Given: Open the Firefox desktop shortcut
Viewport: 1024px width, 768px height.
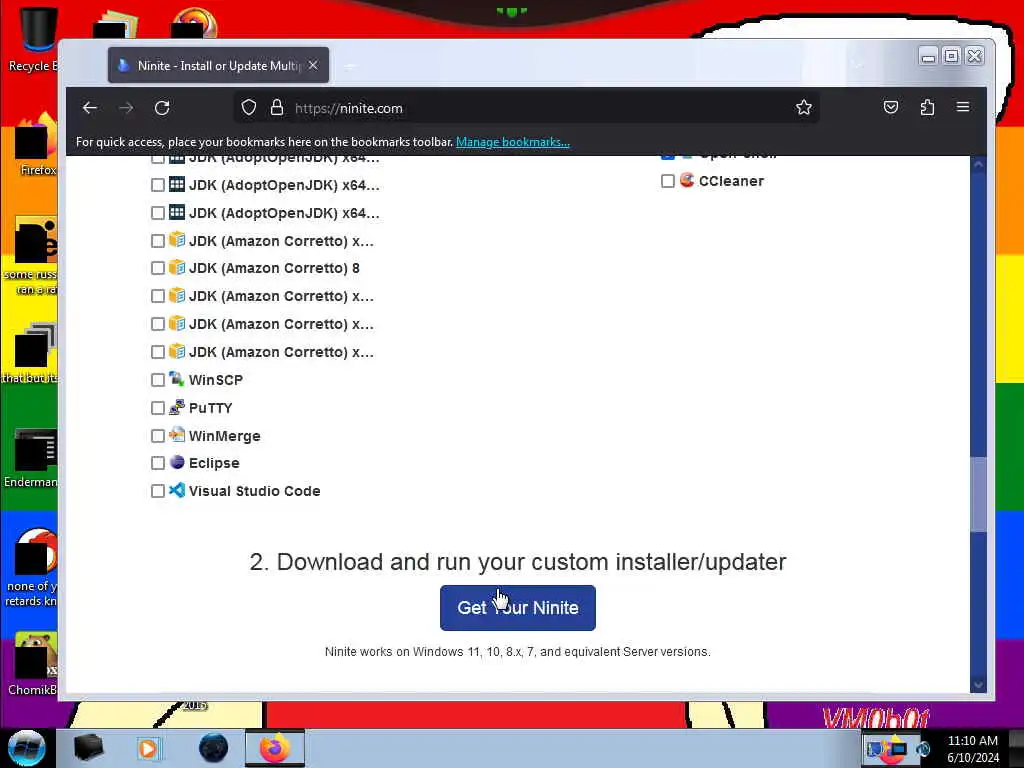Looking at the screenshot, I should 35,145.
